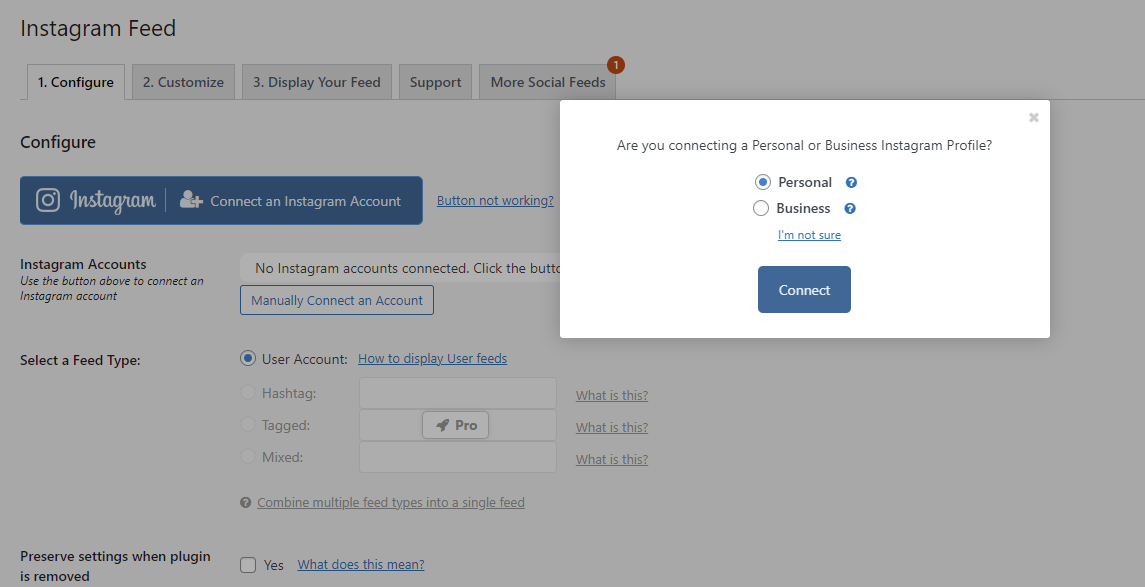Click Manually Connect an Account
This screenshot has width=1145, height=587.
pyautogui.click(x=337, y=300)
